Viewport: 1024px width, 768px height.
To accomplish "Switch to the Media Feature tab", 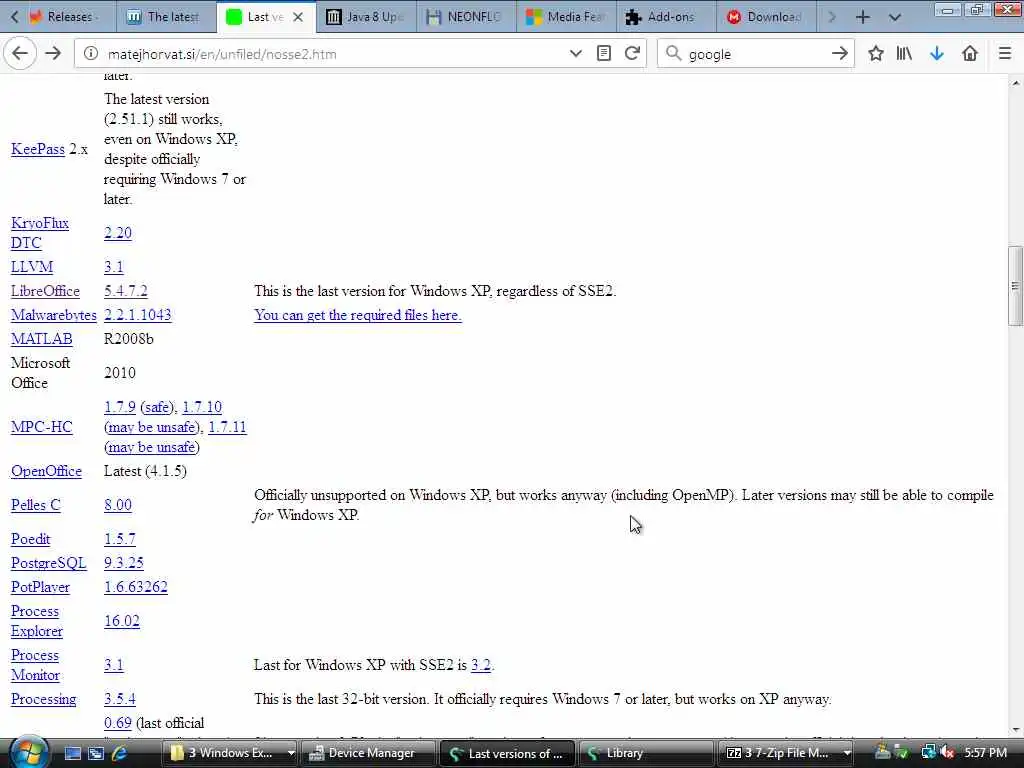I will point(566,17).
